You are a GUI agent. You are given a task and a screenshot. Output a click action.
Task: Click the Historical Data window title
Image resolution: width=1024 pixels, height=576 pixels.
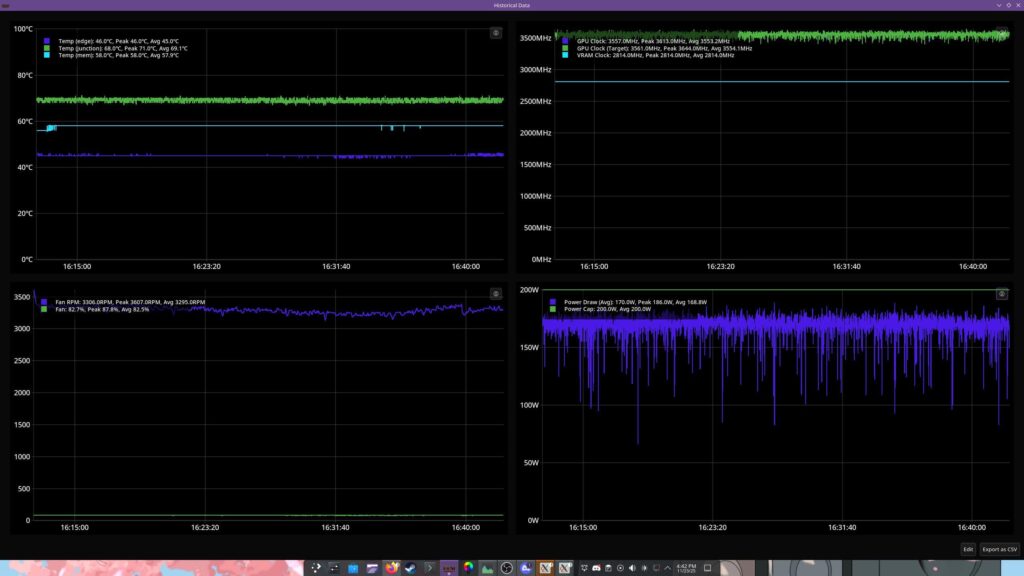(x=511, y=5)
